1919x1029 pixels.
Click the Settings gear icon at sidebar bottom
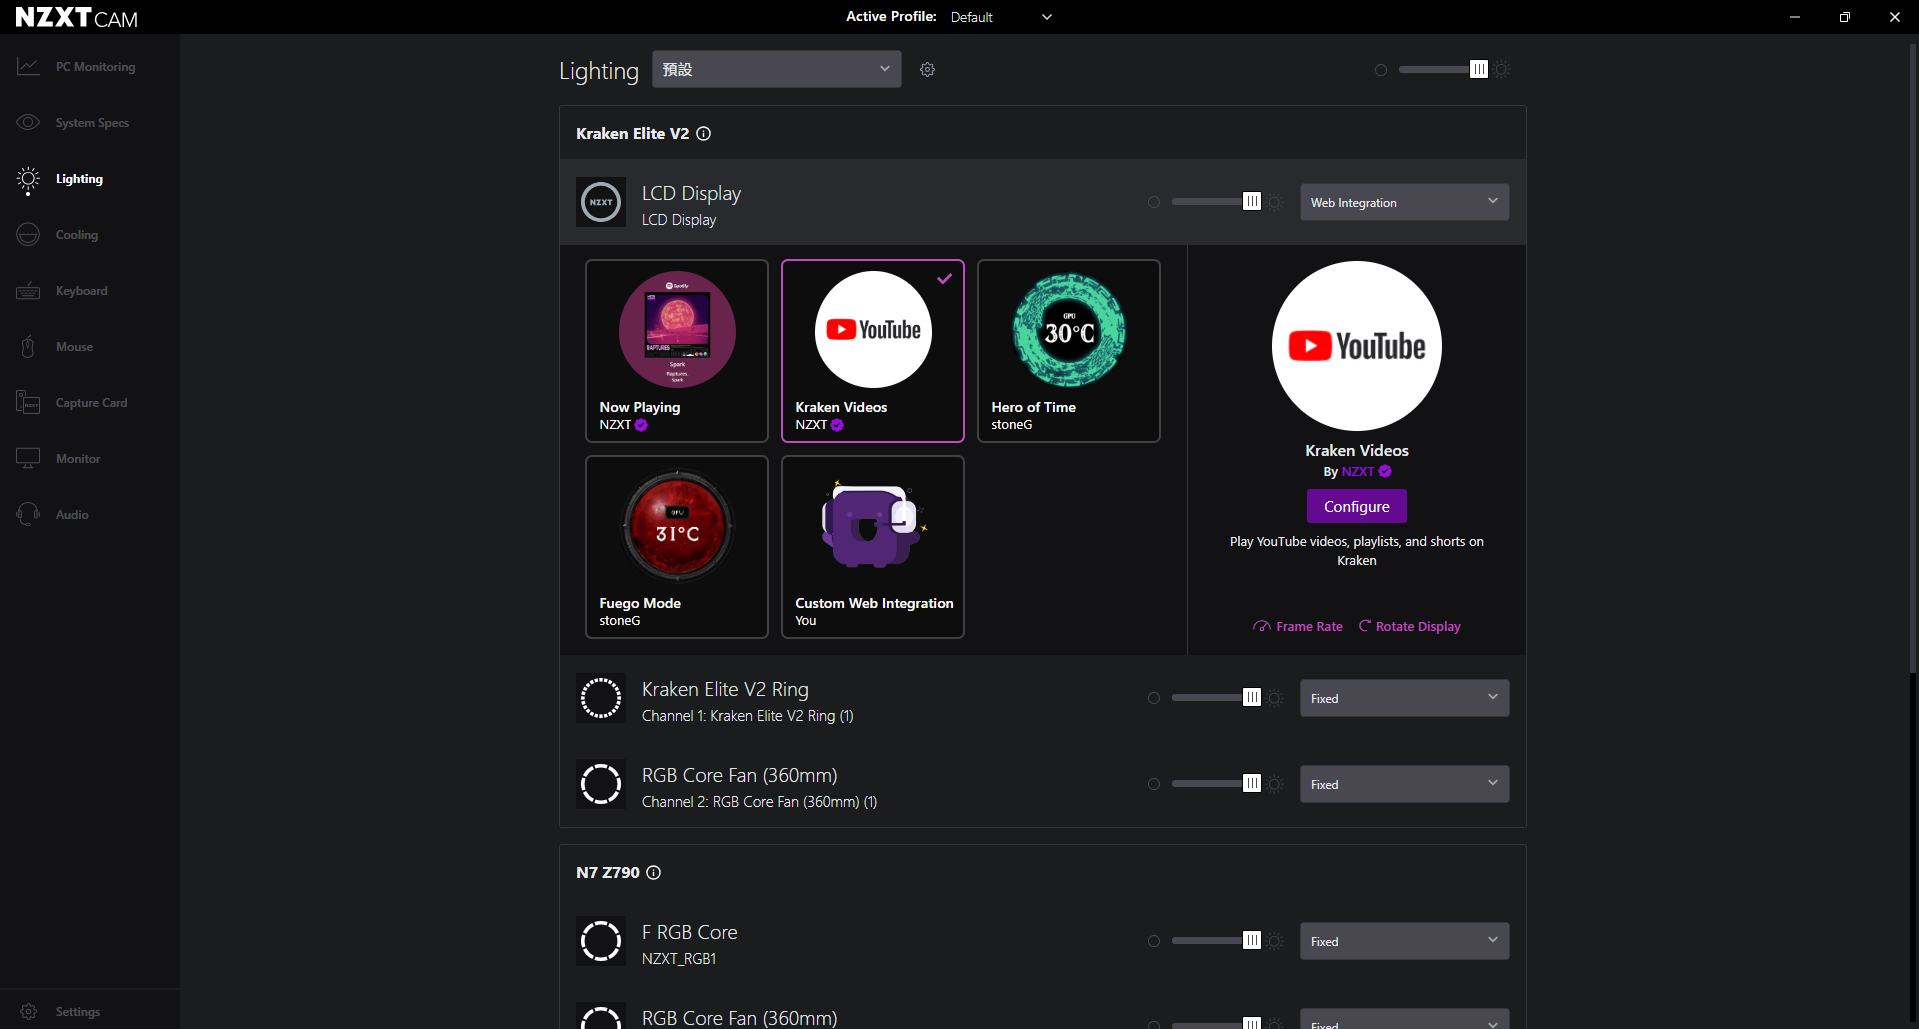[x=28, y=1012]
